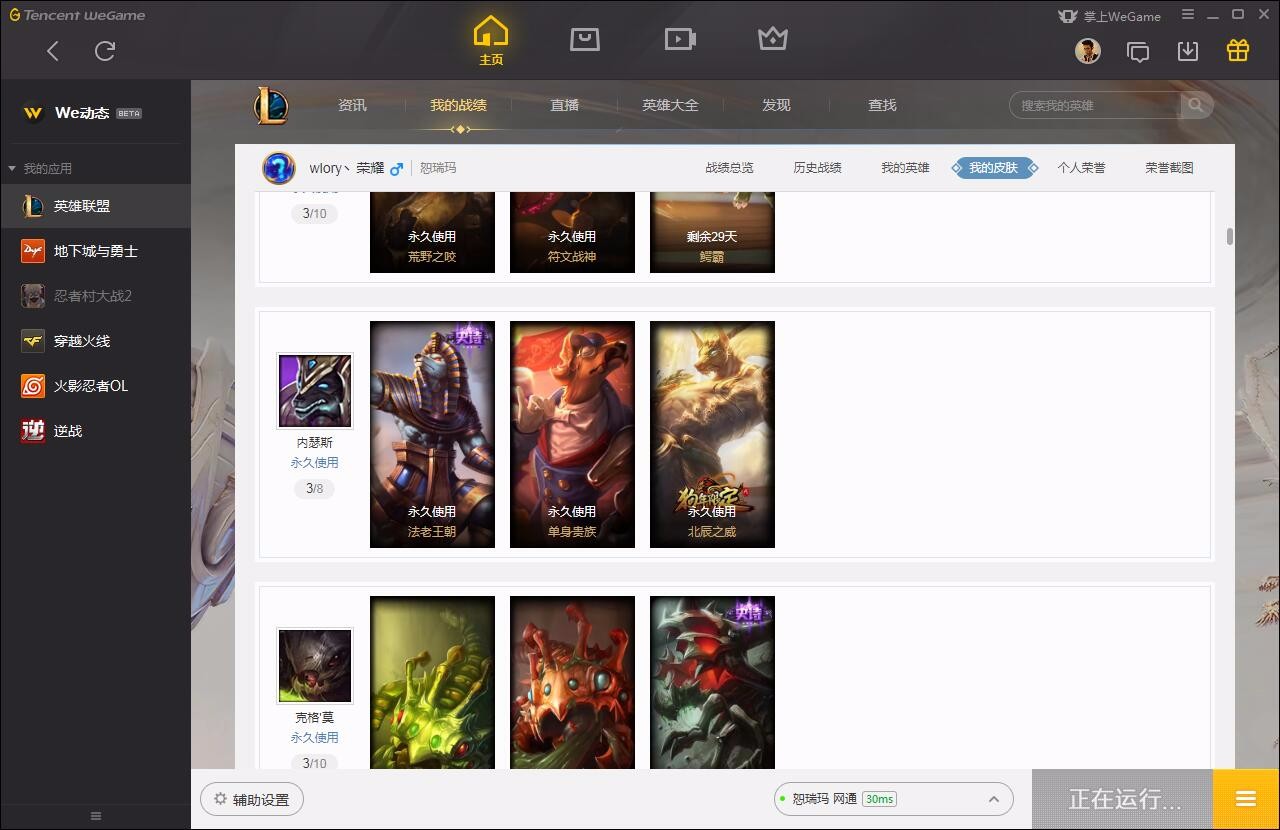The height and width of the screenshot is (830, 1280).
Task: Click 永久使用 under 内瑟斯
Action: (315, 463)
